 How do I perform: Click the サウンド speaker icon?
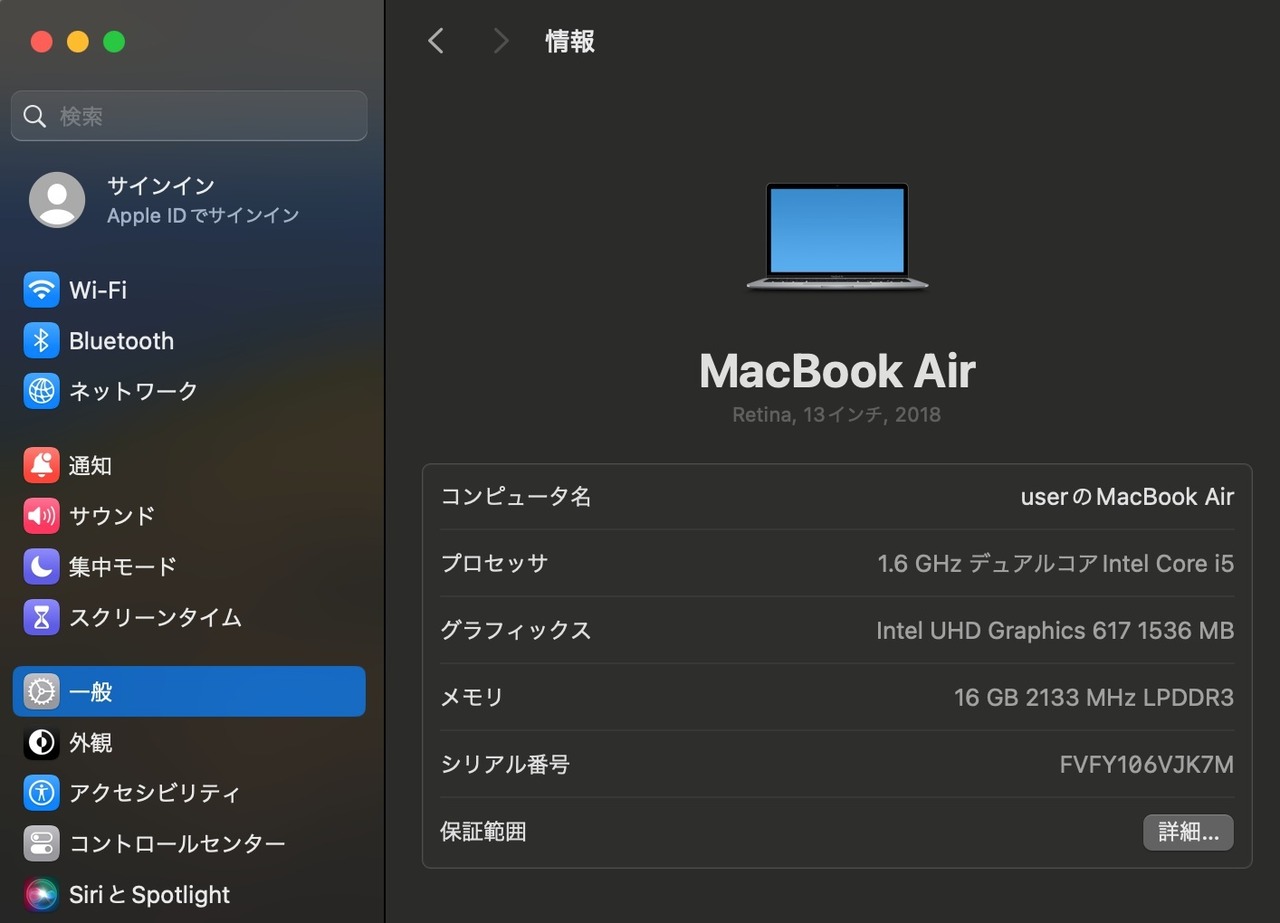tap(41, 516)
